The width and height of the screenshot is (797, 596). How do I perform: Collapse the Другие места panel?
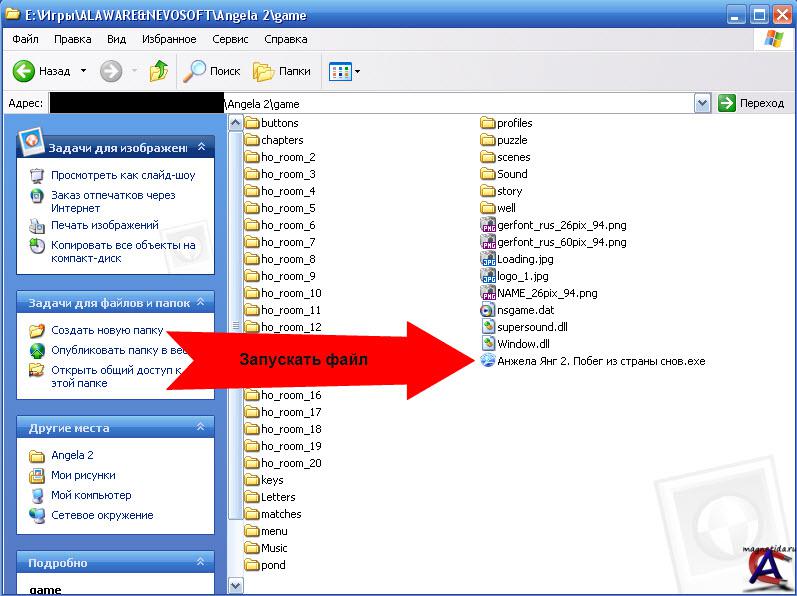click(x=201, y=428)
